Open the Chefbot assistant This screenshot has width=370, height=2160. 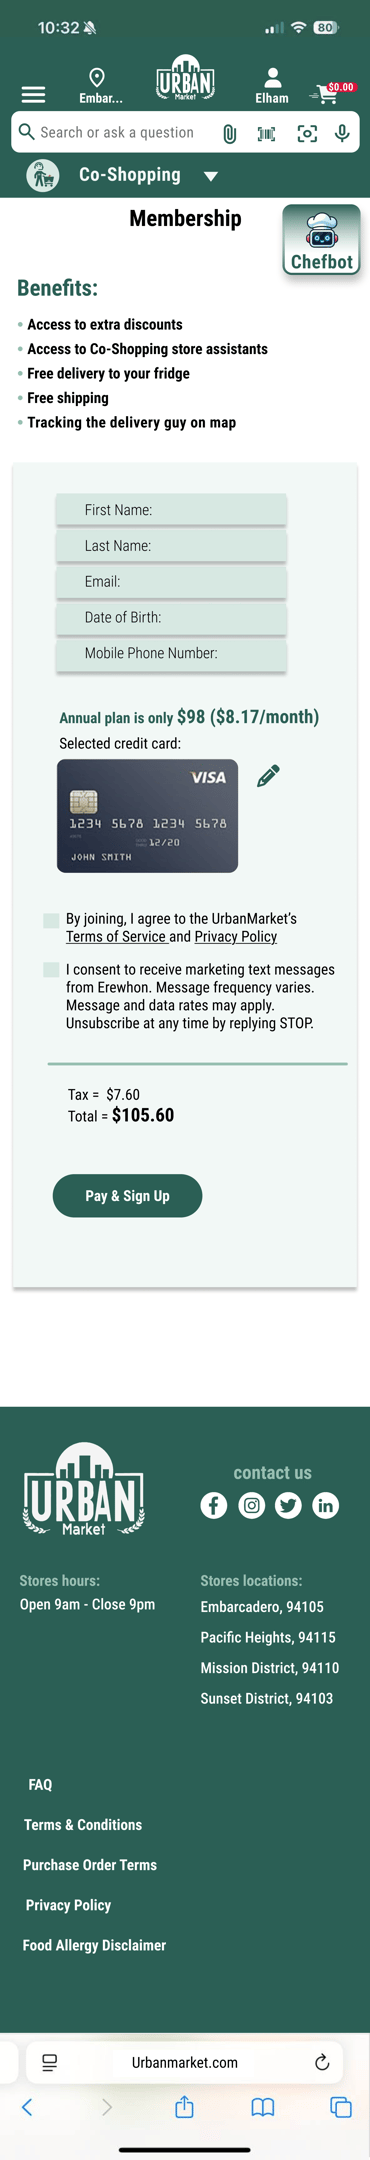click(321, 240)
